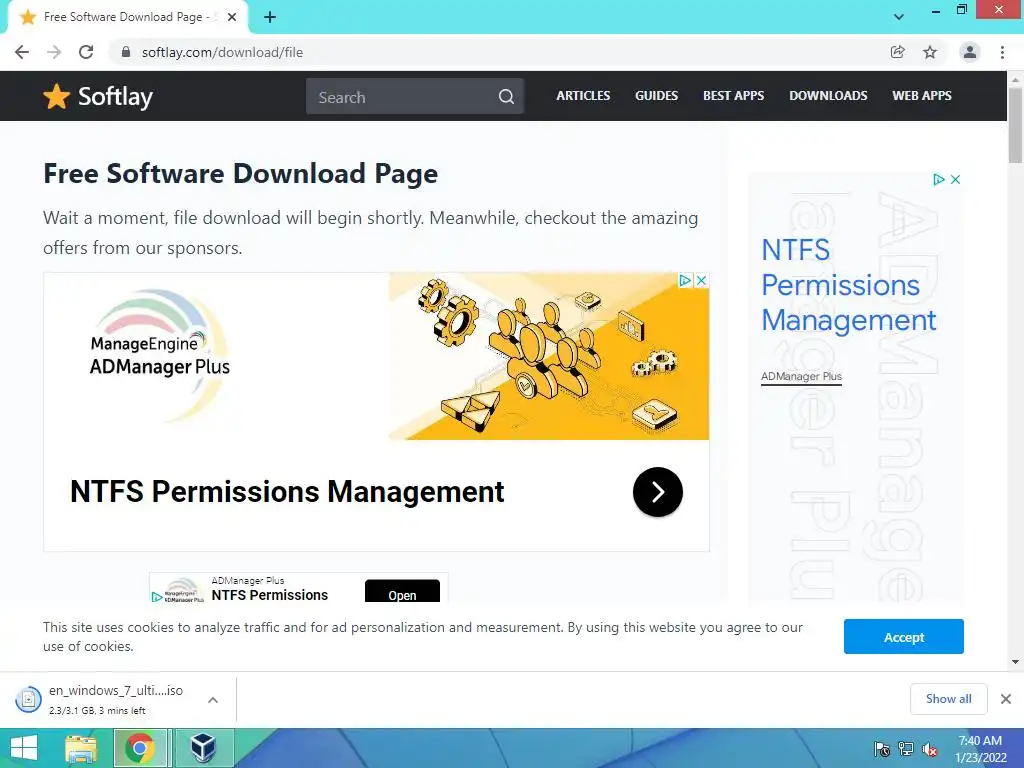The height and width of the screenshot is (768, 1024).
Task: Click the Chrome taskbar icon
Action: (x=140, y=748)
